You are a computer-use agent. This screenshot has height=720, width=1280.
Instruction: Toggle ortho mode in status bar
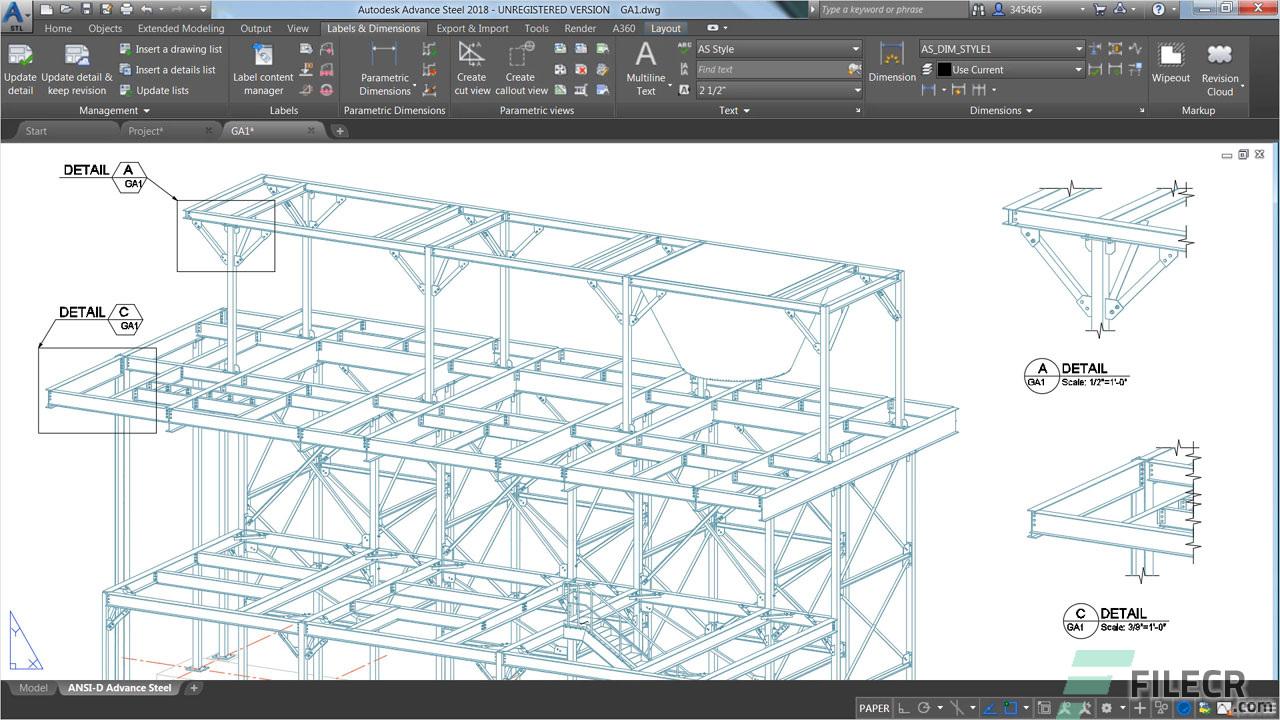(904, 708)
